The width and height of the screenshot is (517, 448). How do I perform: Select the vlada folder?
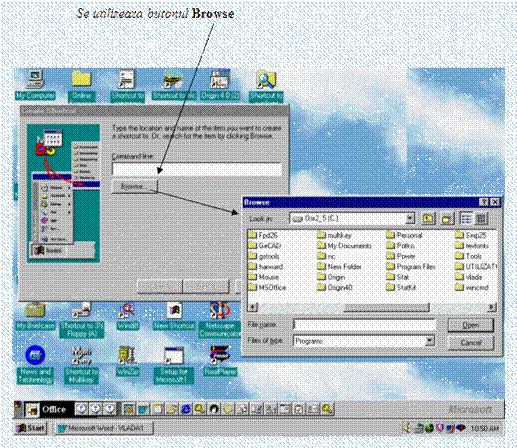pos(469,277)
